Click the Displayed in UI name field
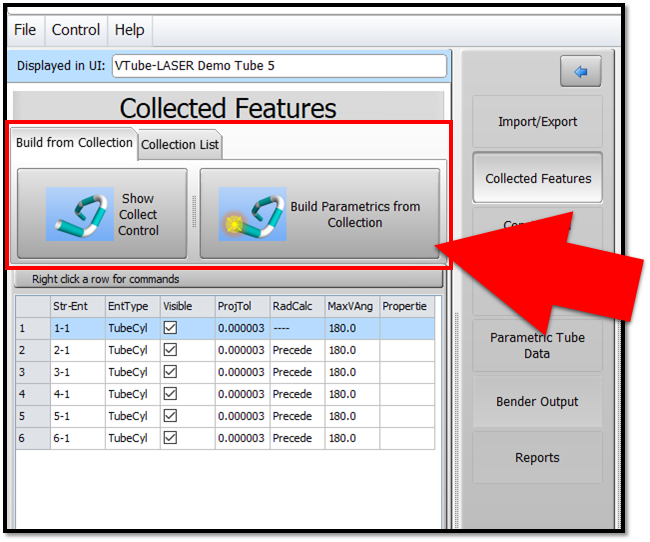Viewport: 650px width, 542px height. tap(279, 66)
